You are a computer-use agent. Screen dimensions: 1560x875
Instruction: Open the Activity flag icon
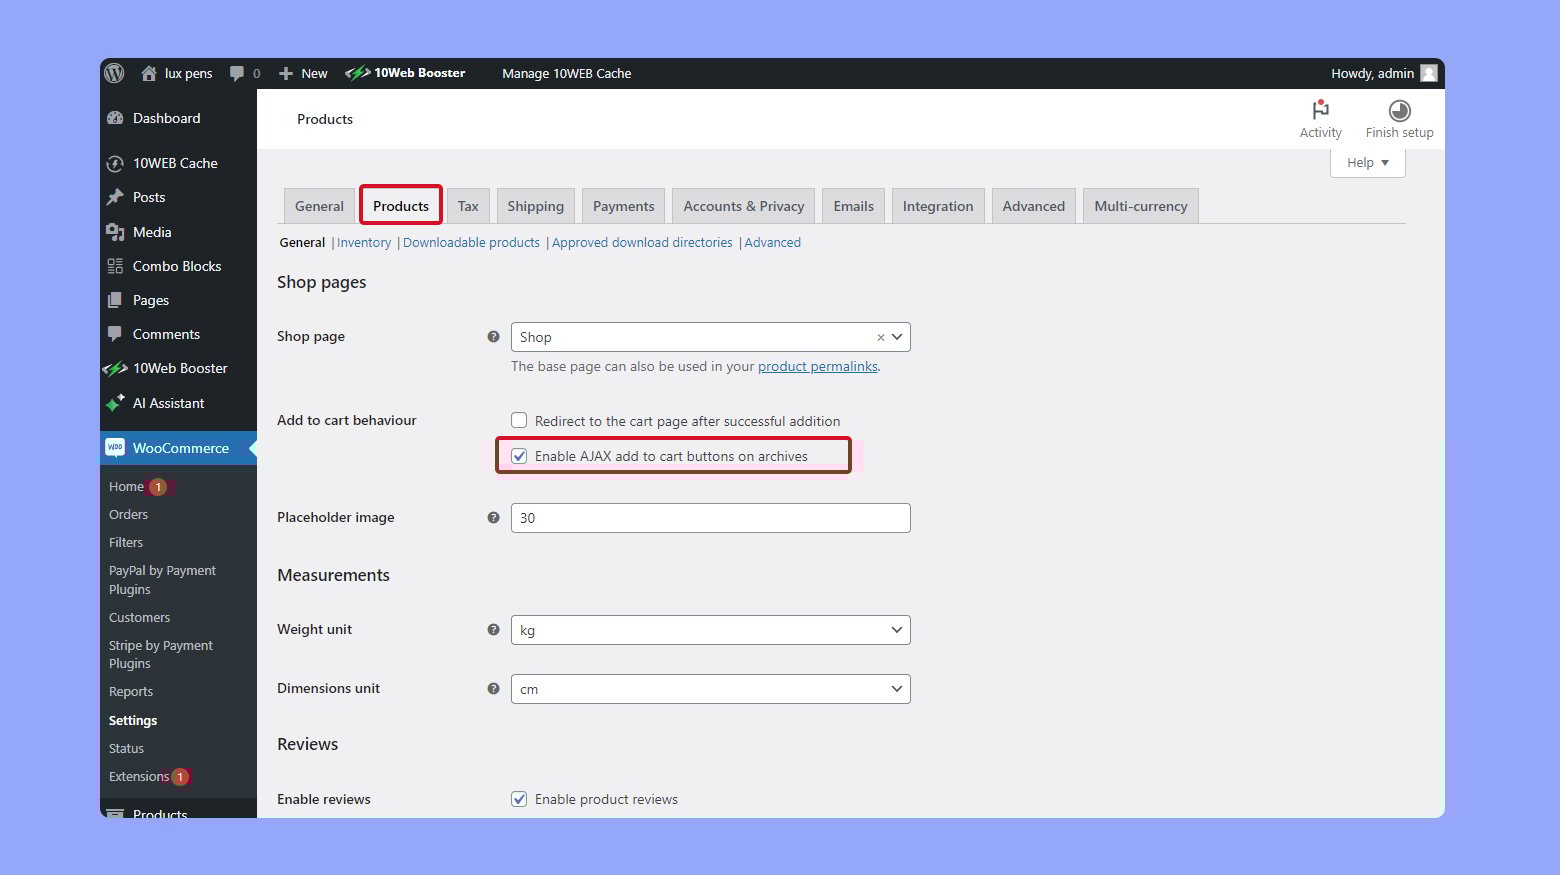coord(1320,111)
